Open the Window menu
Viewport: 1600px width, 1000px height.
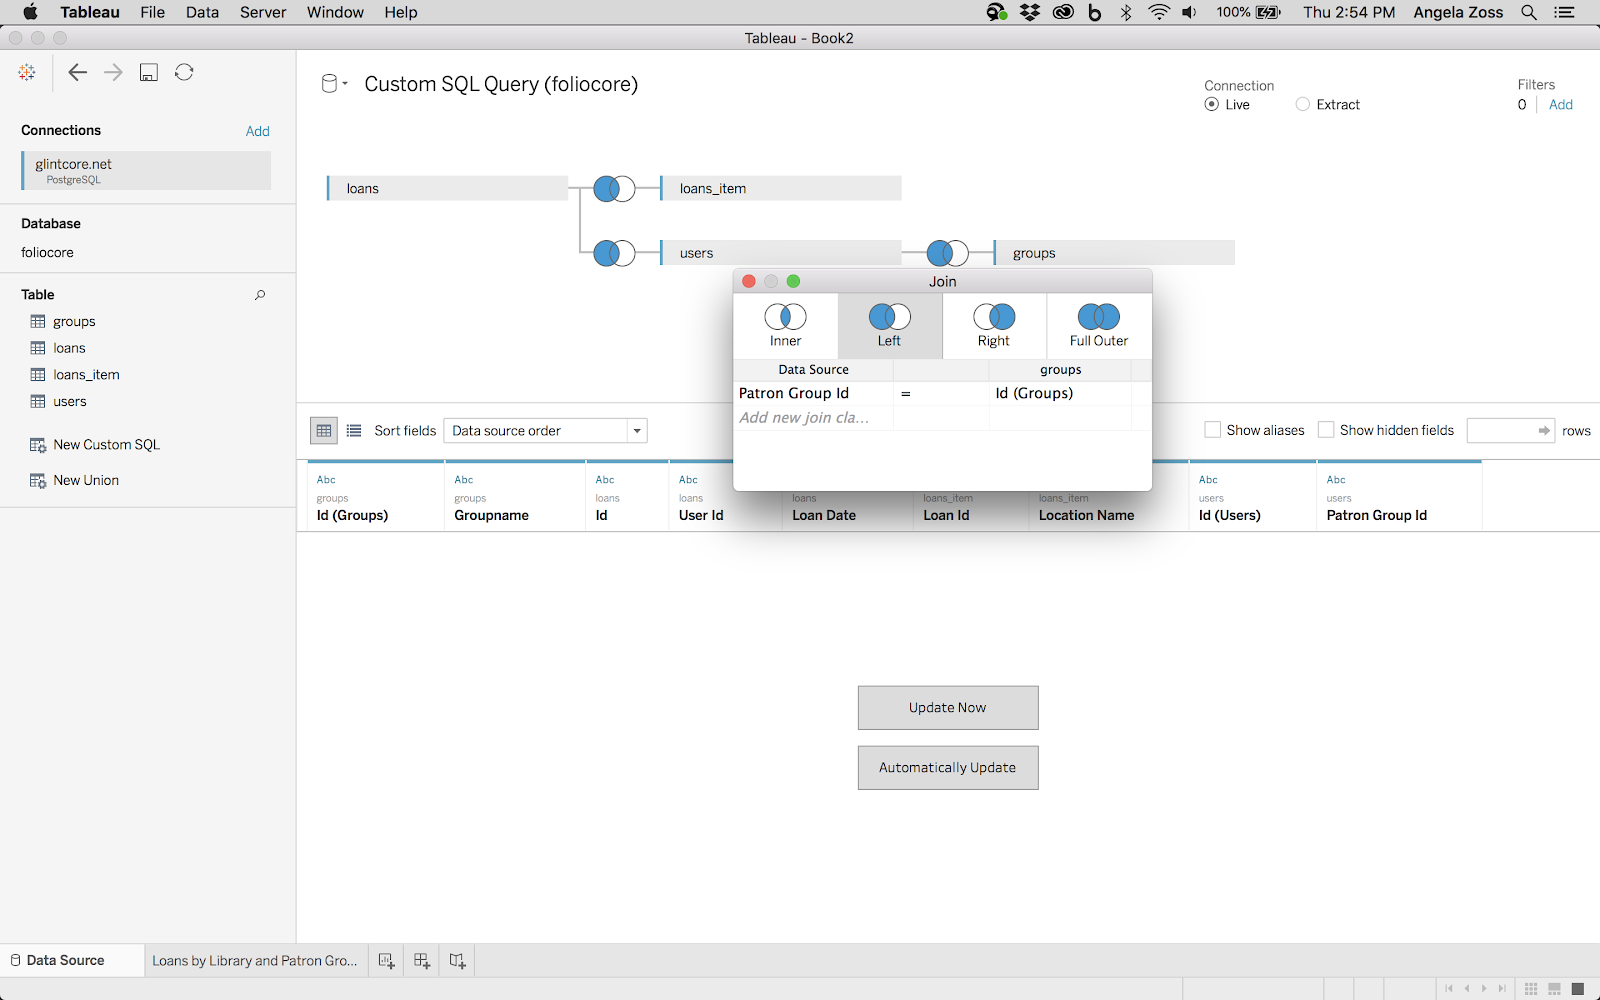(x=335, y=12)
